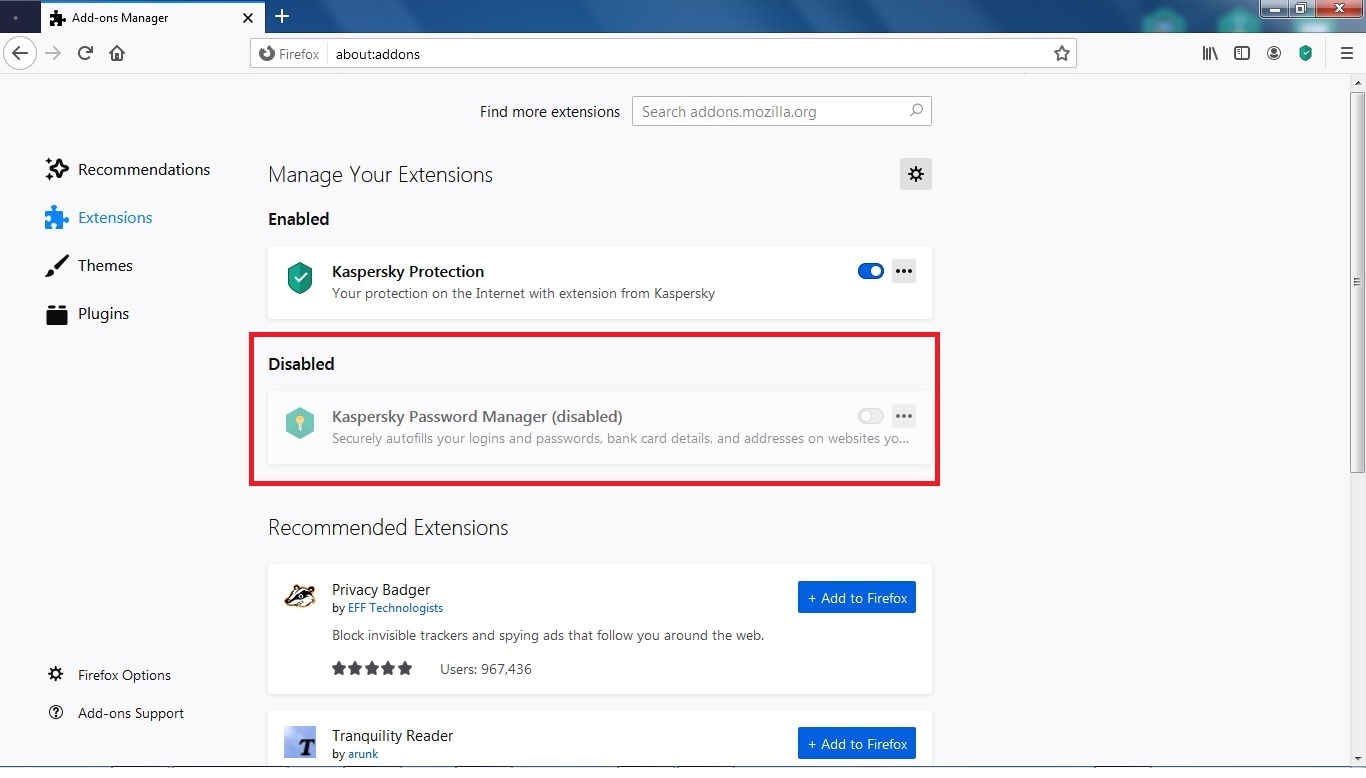
Task: Click the browser Back arrow button
Action: 20,53
